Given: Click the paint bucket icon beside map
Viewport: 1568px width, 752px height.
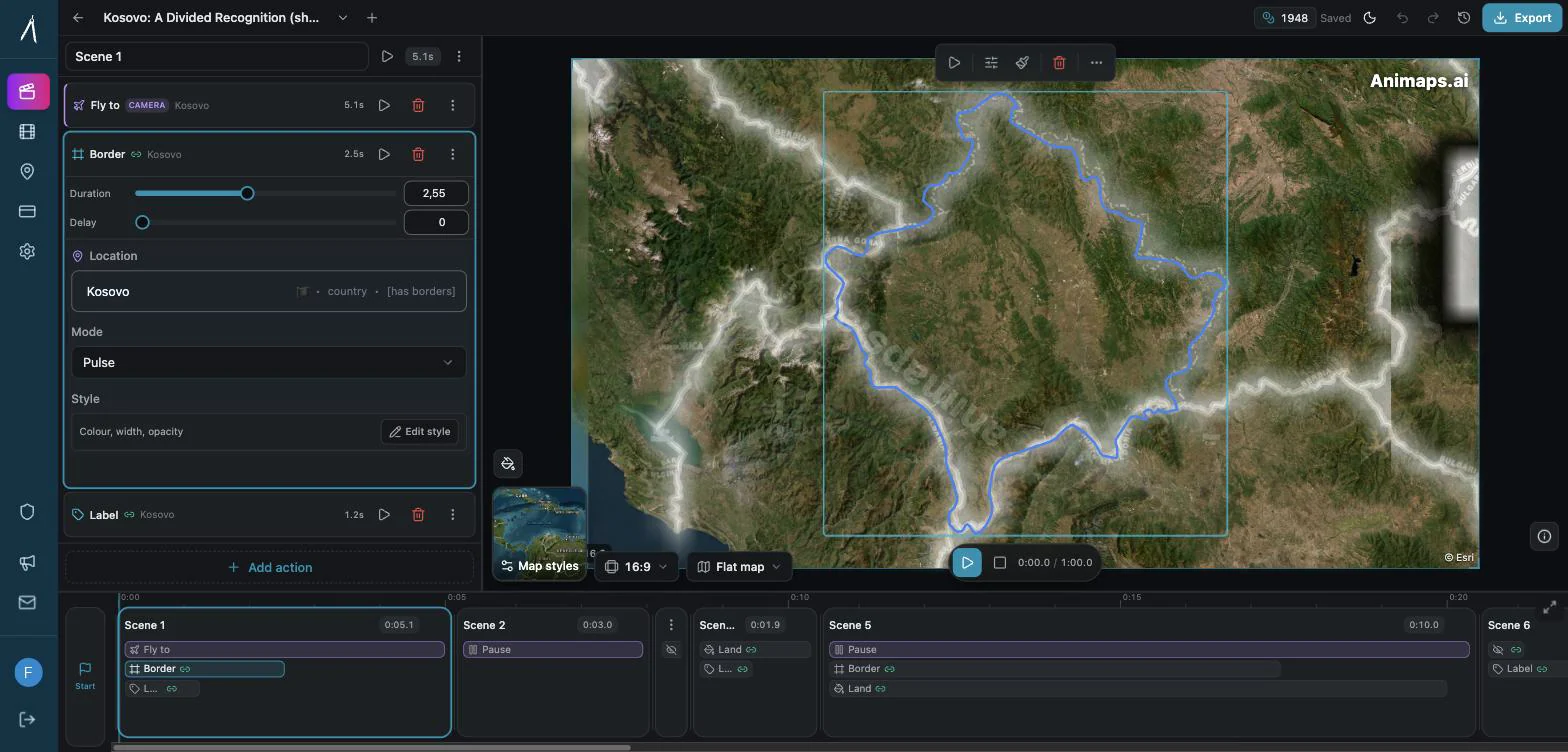Looking at the screenshot, I should pos(508,463).
